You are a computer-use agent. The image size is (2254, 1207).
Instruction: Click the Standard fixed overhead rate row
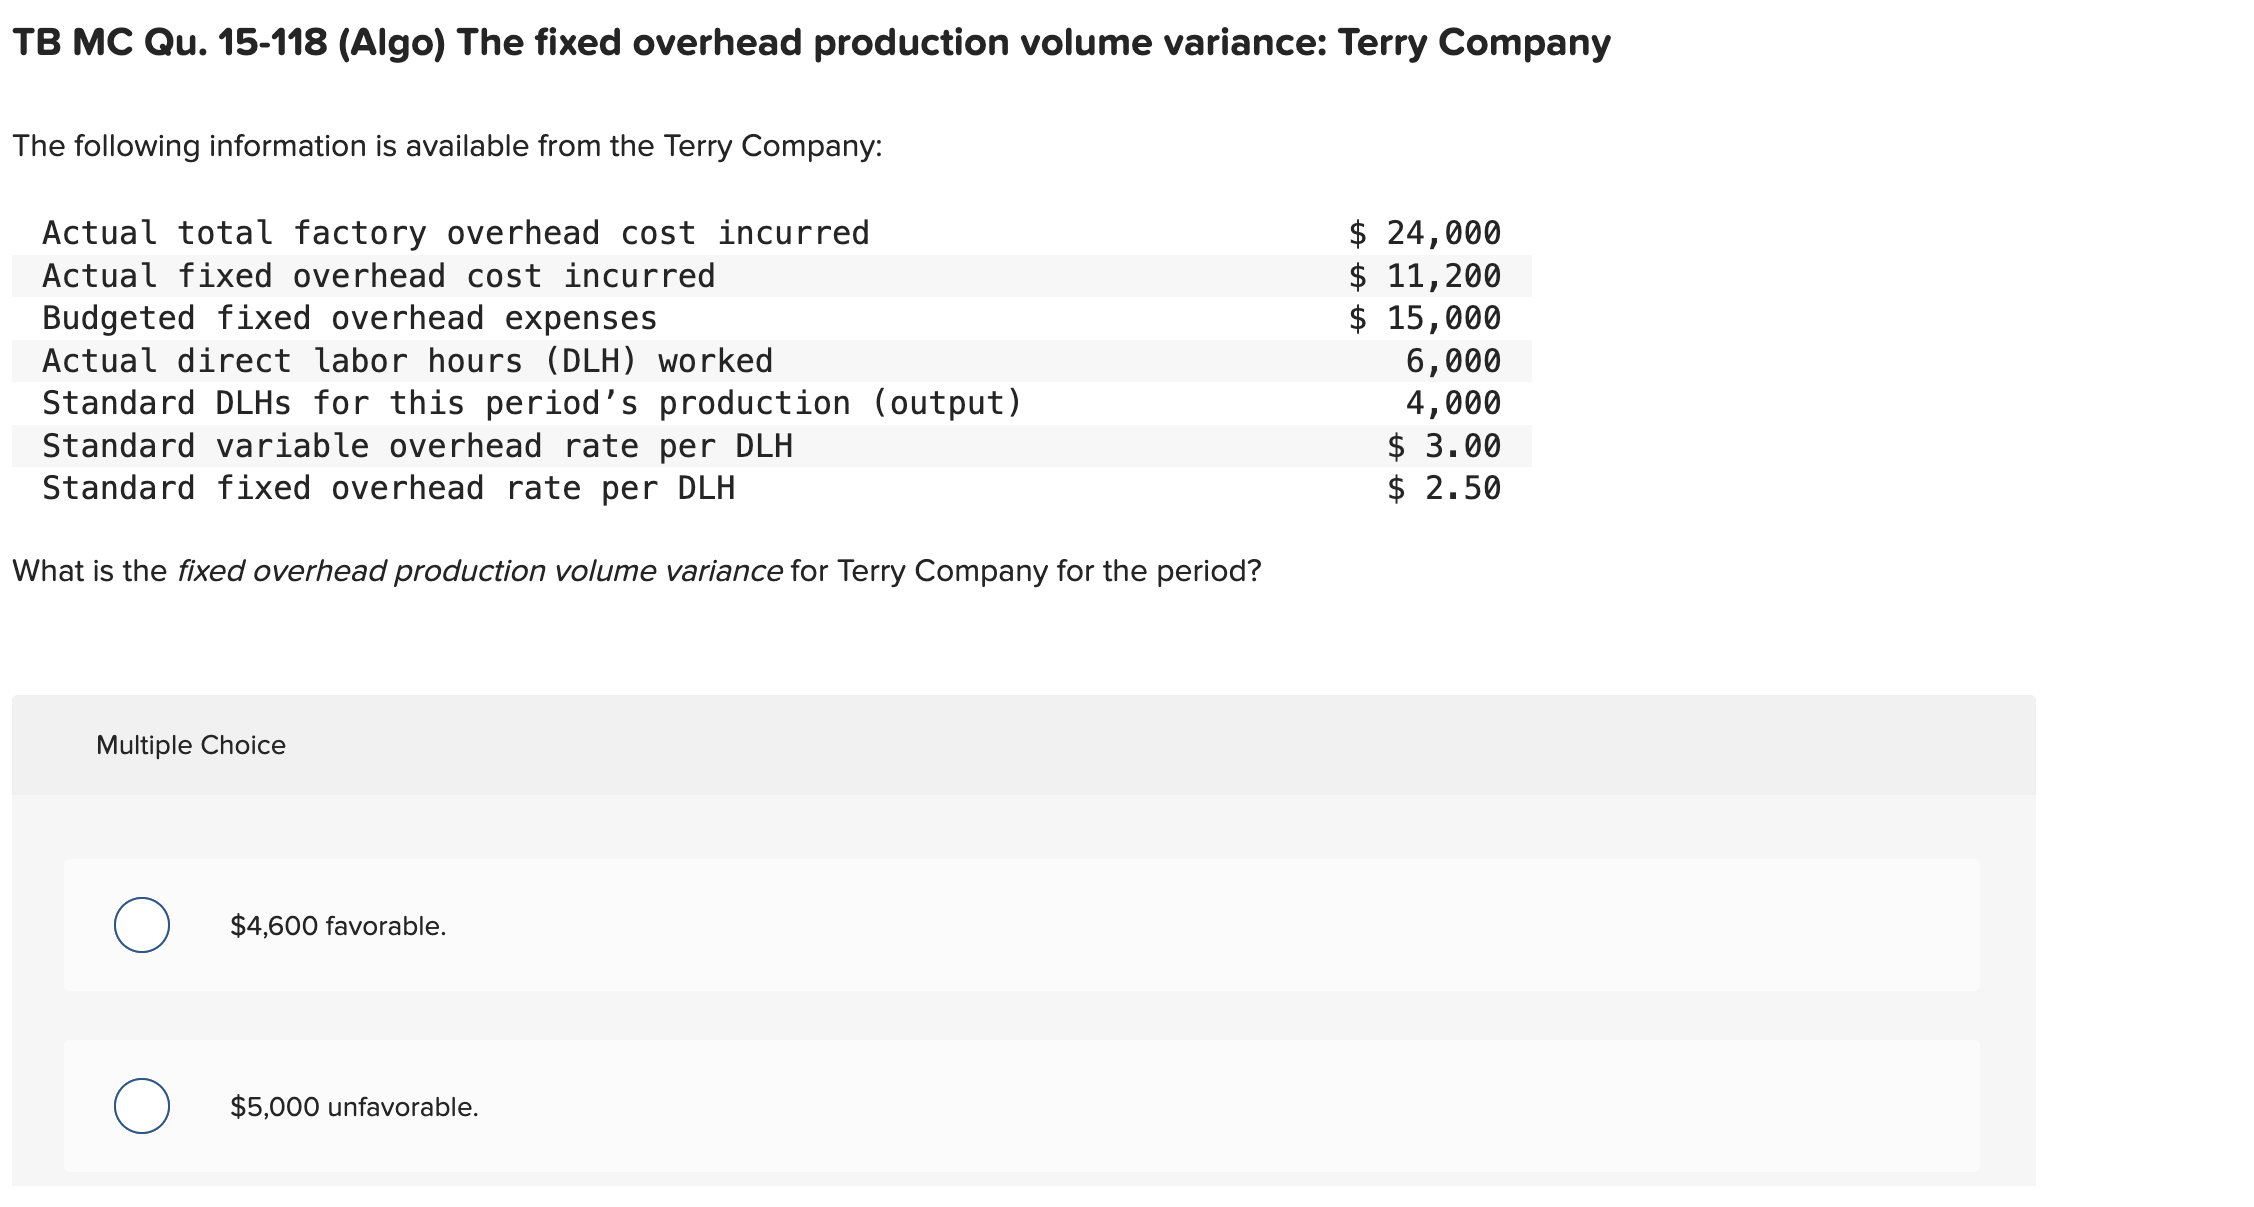(388, 488)
